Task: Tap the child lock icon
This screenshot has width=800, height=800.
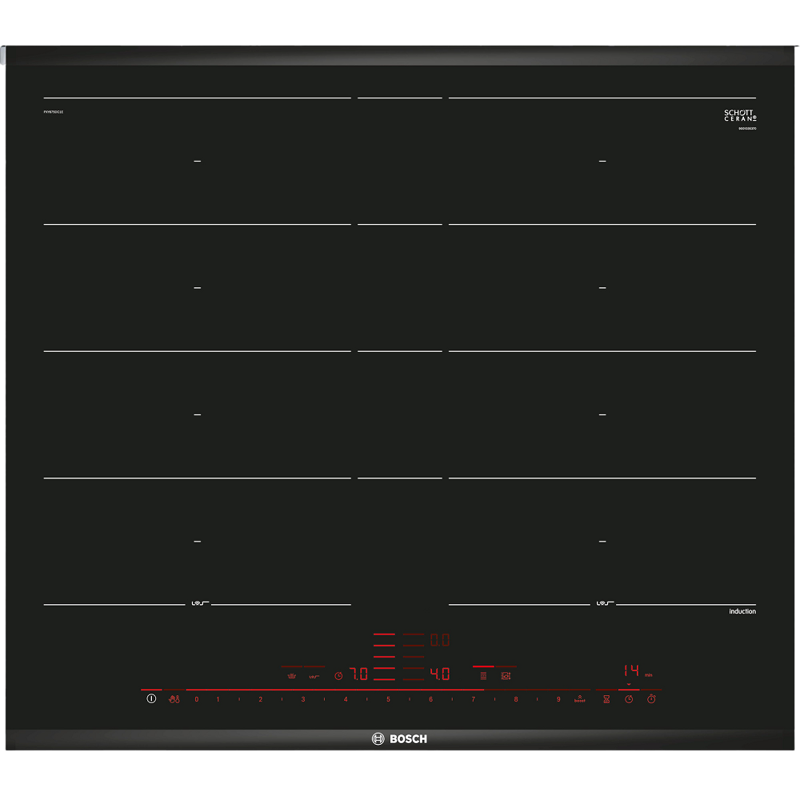Action: point(174,699)
